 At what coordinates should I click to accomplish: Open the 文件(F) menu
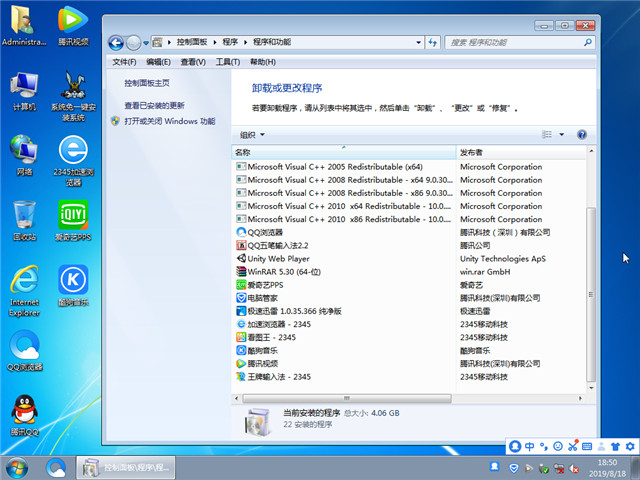point(124,62)
